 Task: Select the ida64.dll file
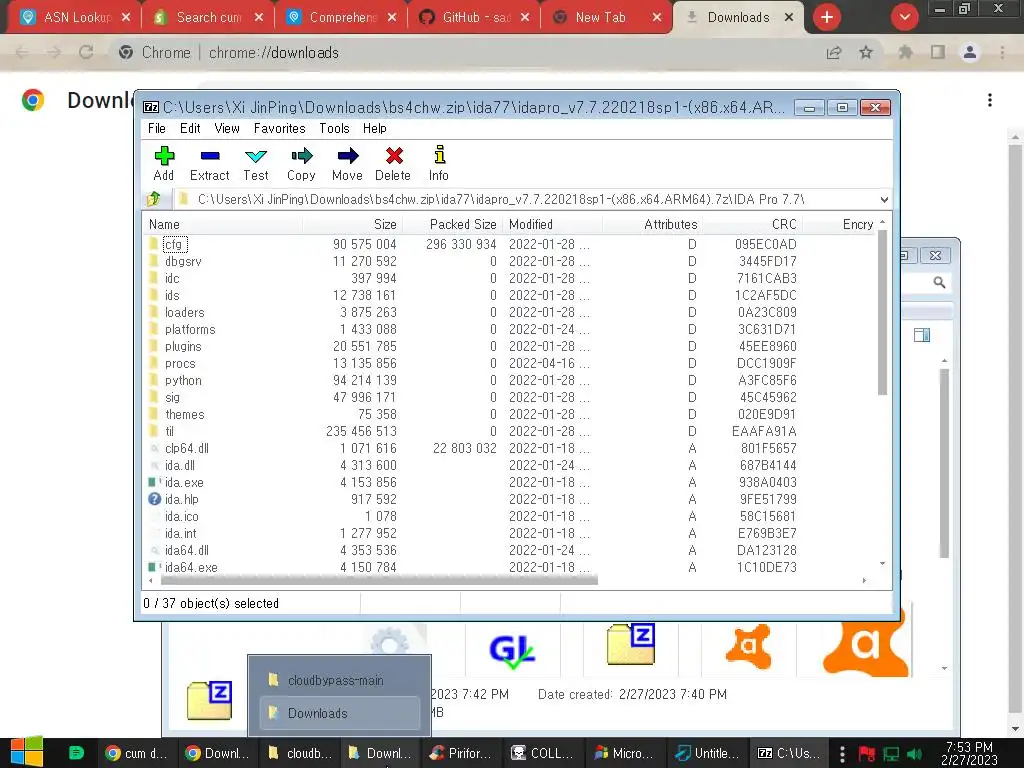[x=187, y=550]
